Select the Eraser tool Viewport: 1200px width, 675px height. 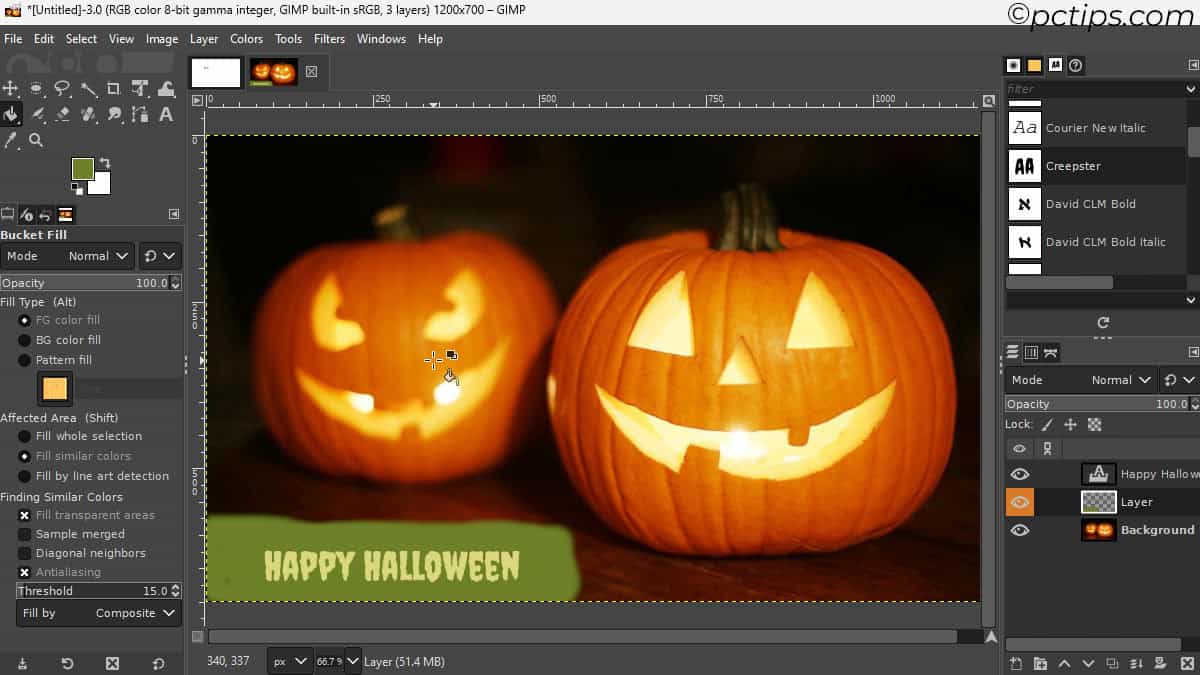point(63,115)
